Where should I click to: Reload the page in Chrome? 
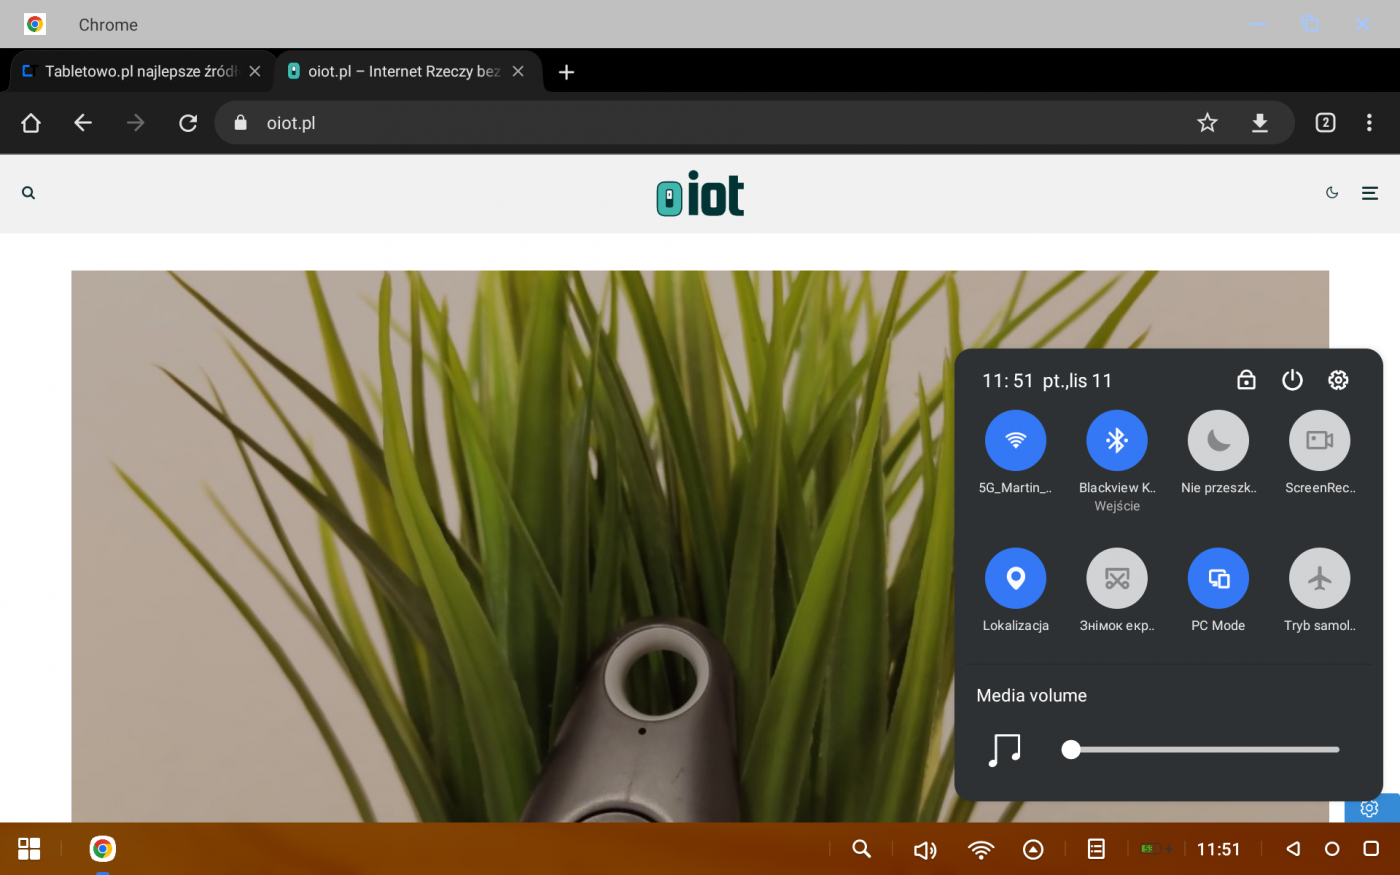point(188,123)
